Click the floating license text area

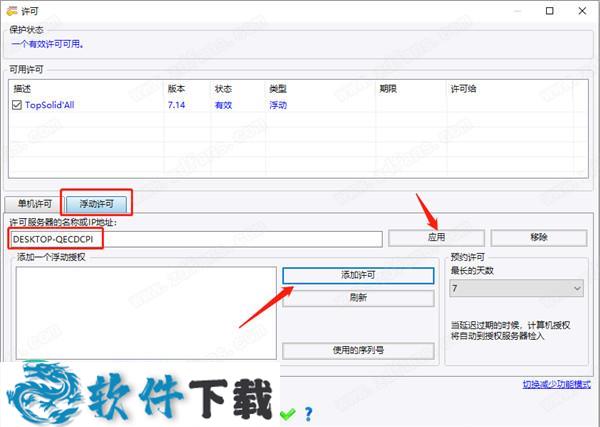[146, 313]
